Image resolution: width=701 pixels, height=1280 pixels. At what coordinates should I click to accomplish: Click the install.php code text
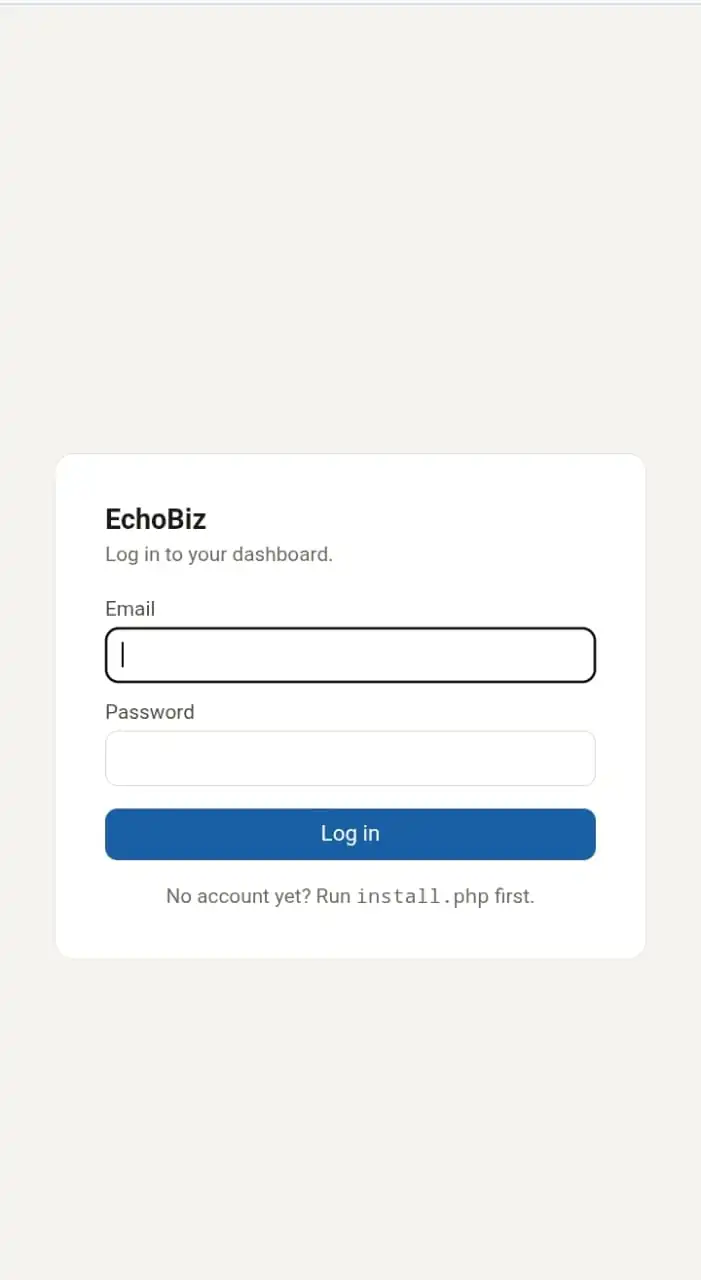click(x=423, y=896)
